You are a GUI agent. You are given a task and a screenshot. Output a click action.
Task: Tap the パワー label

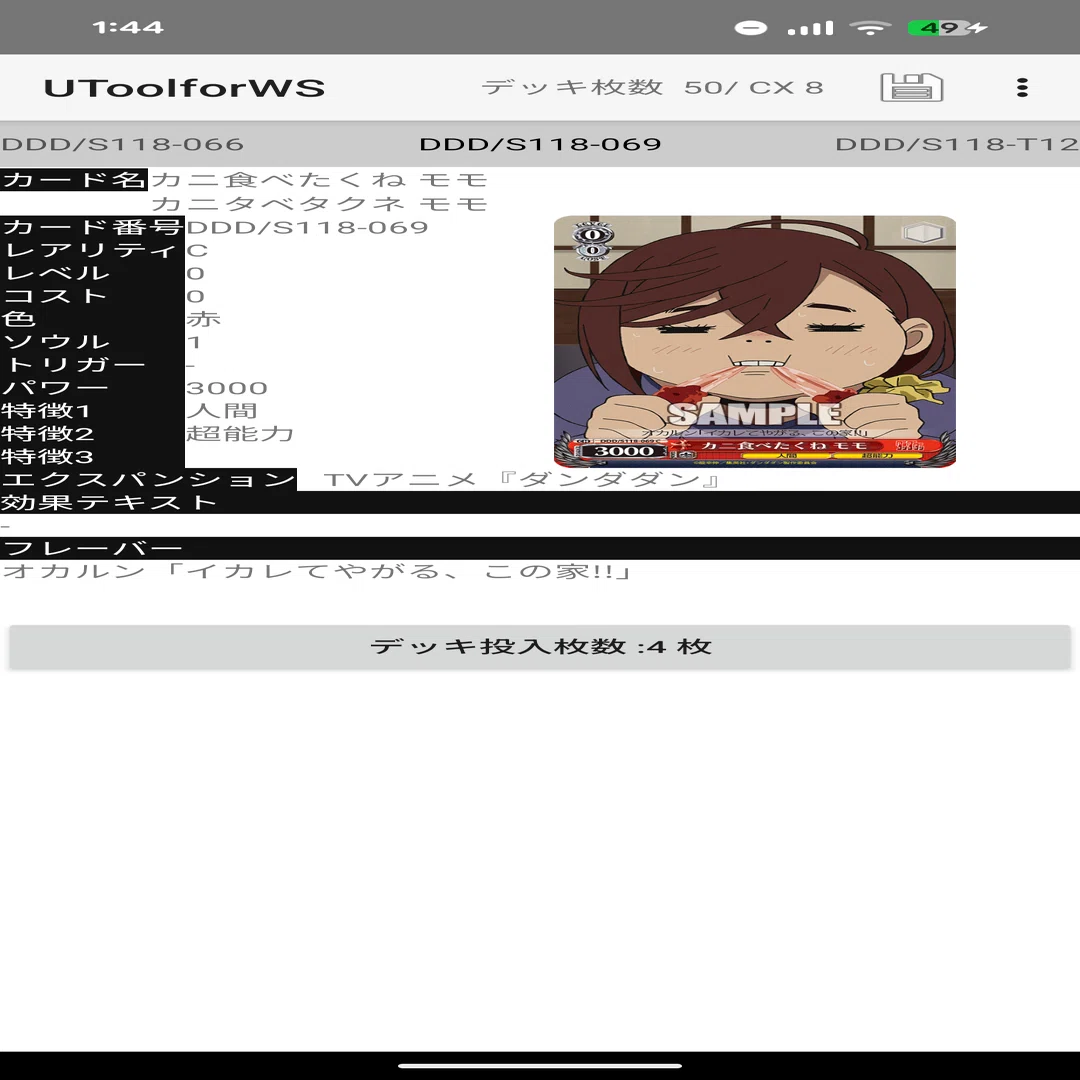coord(92,388)
